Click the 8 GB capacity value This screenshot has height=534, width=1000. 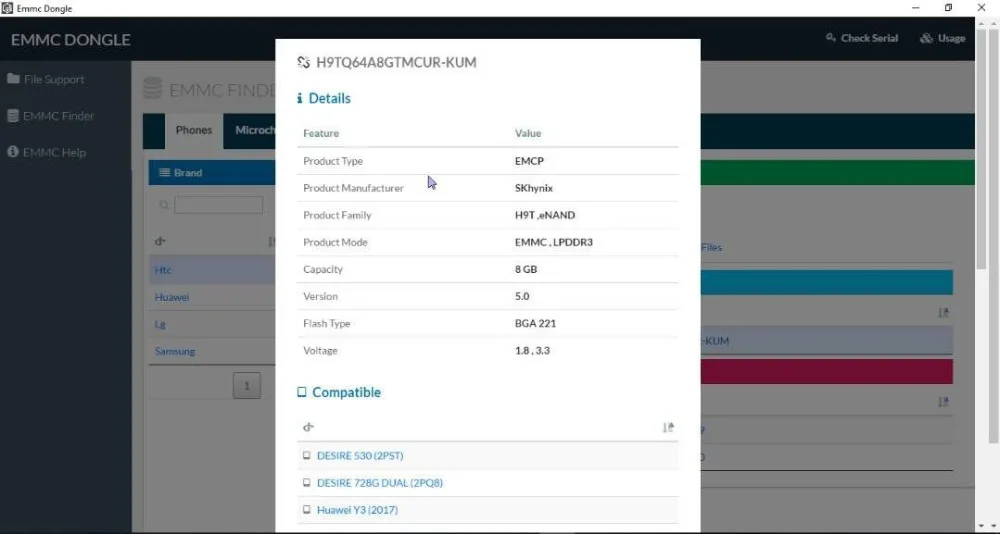point(526,269)
